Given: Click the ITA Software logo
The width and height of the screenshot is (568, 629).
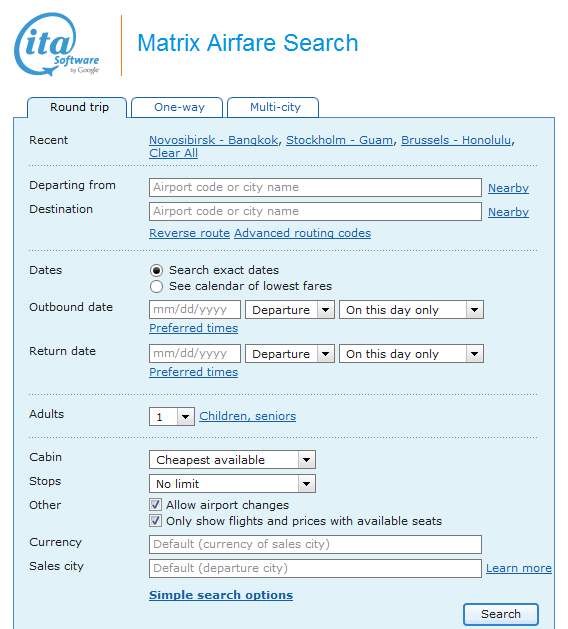Looking at the screenshot, I should point(57,44).
